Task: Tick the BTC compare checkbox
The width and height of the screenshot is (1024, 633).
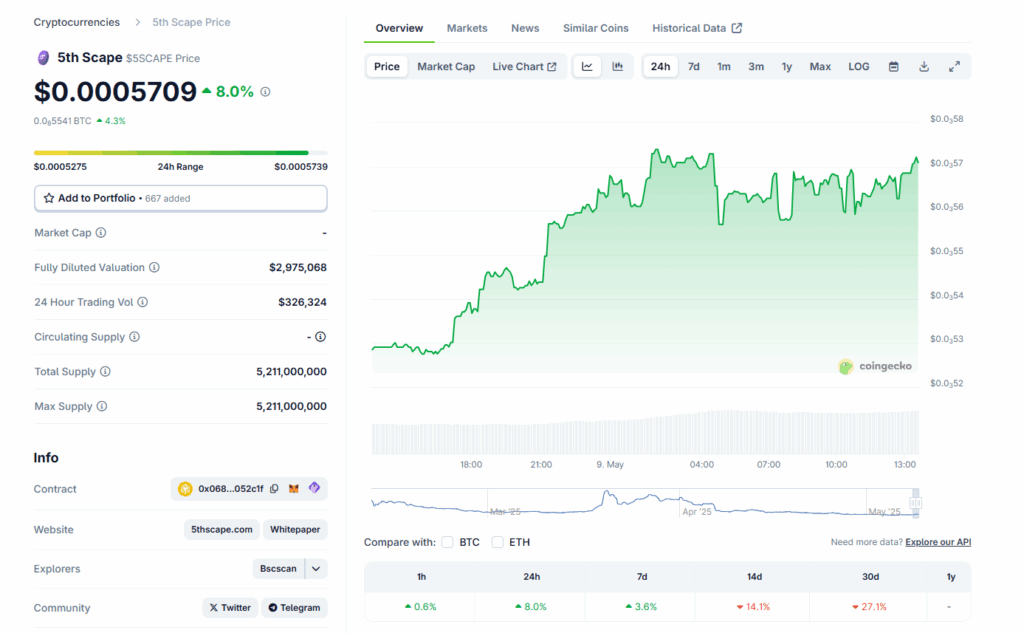Action: 447,542
